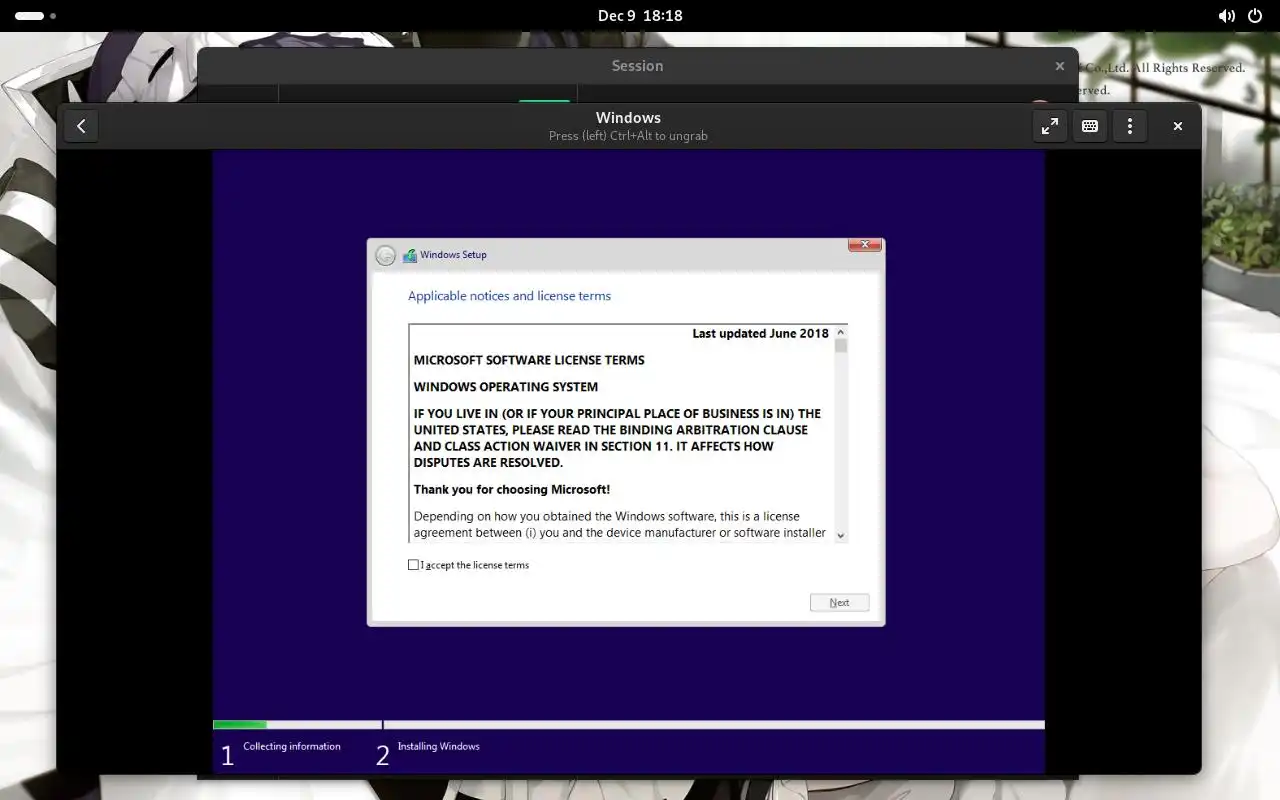Check I accept the license terms

coord(413,565)
